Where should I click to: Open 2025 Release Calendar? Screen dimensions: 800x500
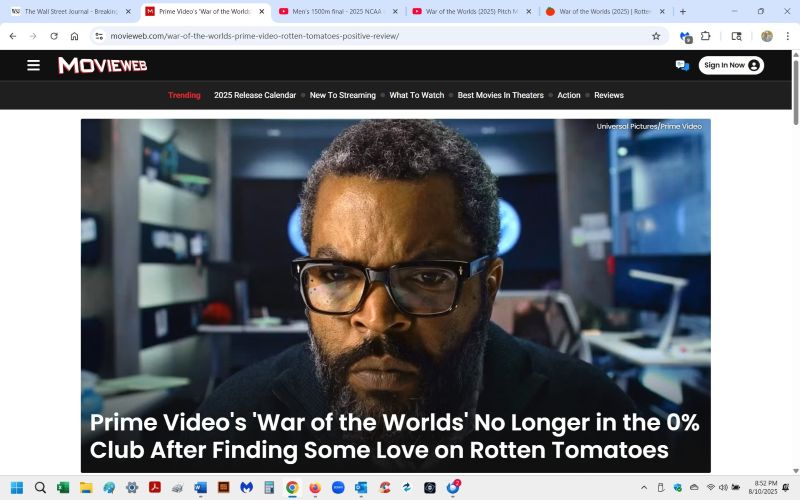coord(255,95)
